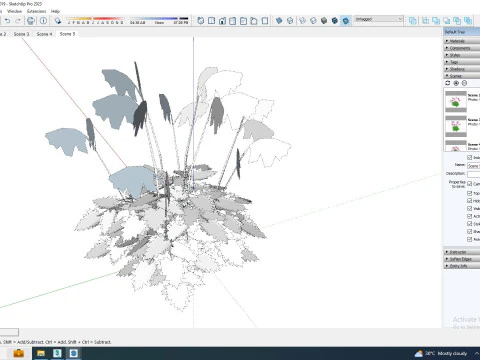Open the Extensions menu
Image resolution: width=480 pixels, height=360 pixels.
click(x=37, y=11)
